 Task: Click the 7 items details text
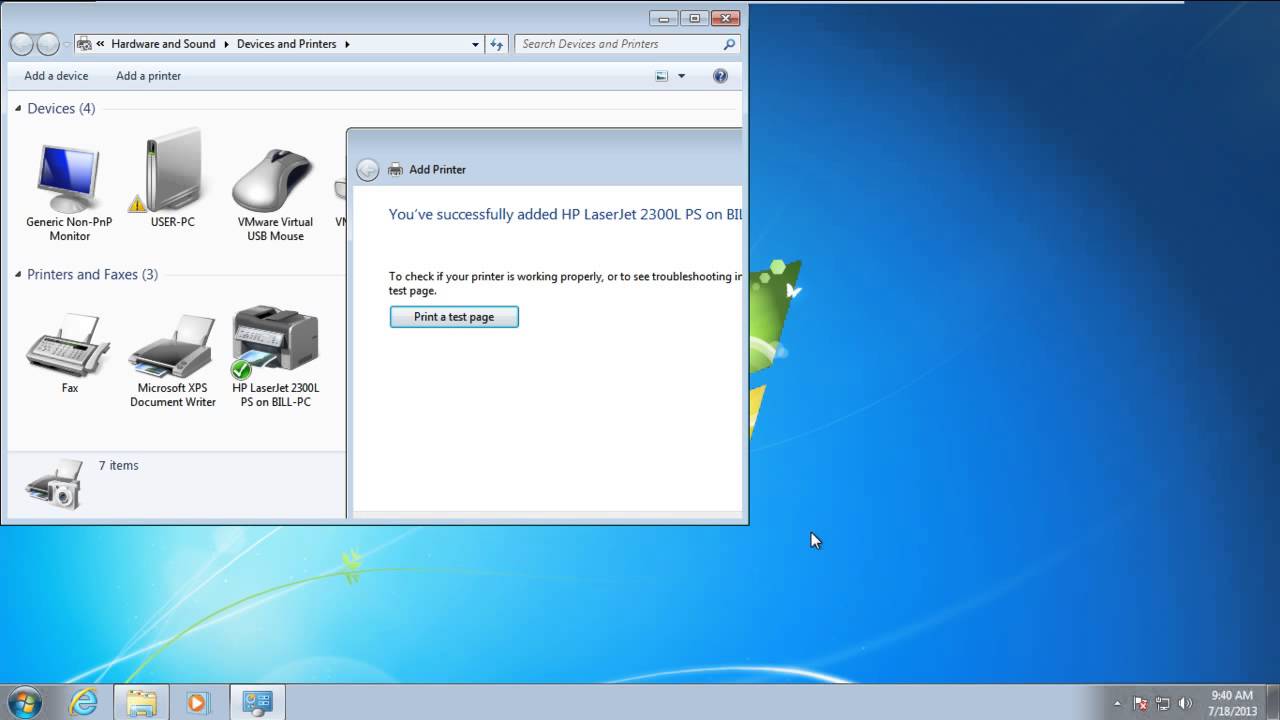118,466
